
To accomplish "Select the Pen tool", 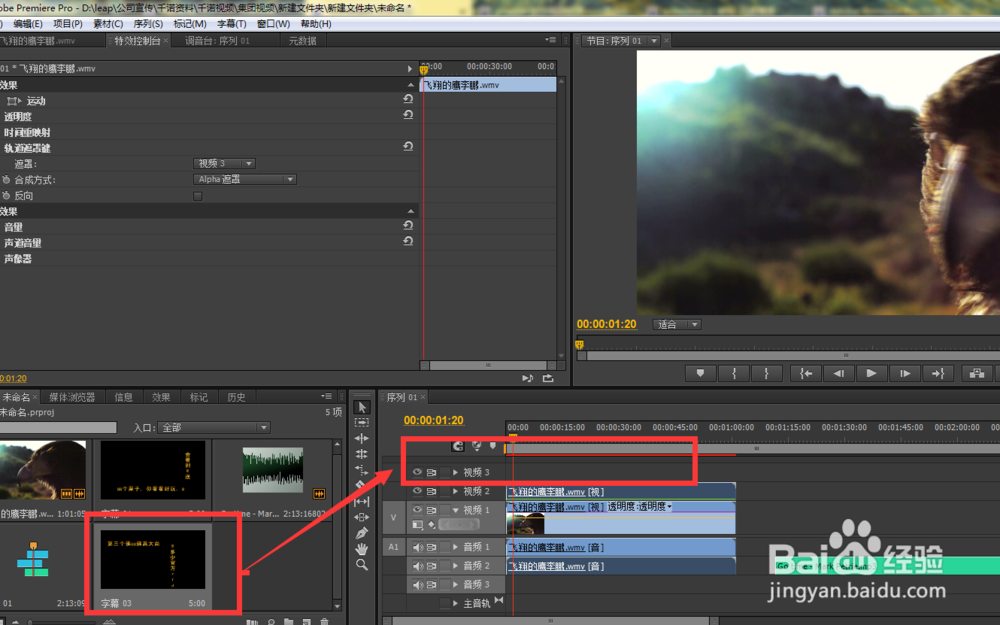I will [362, 533].
